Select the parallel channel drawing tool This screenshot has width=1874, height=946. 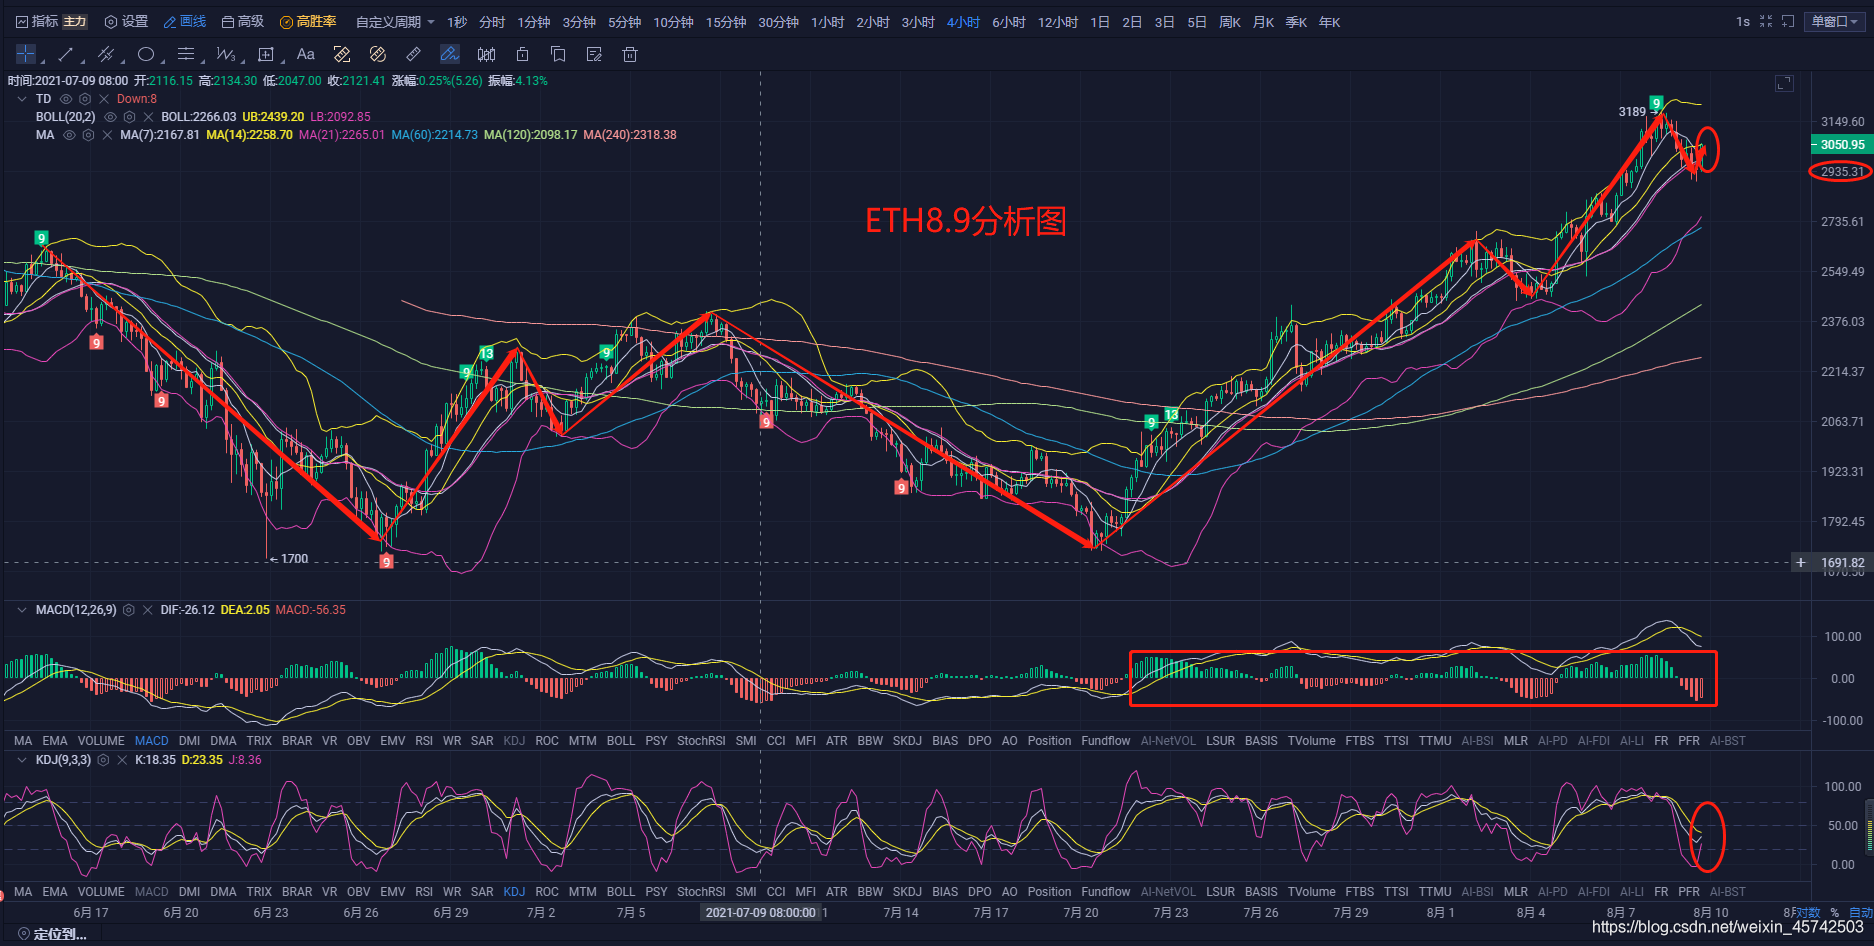(106, 54)
